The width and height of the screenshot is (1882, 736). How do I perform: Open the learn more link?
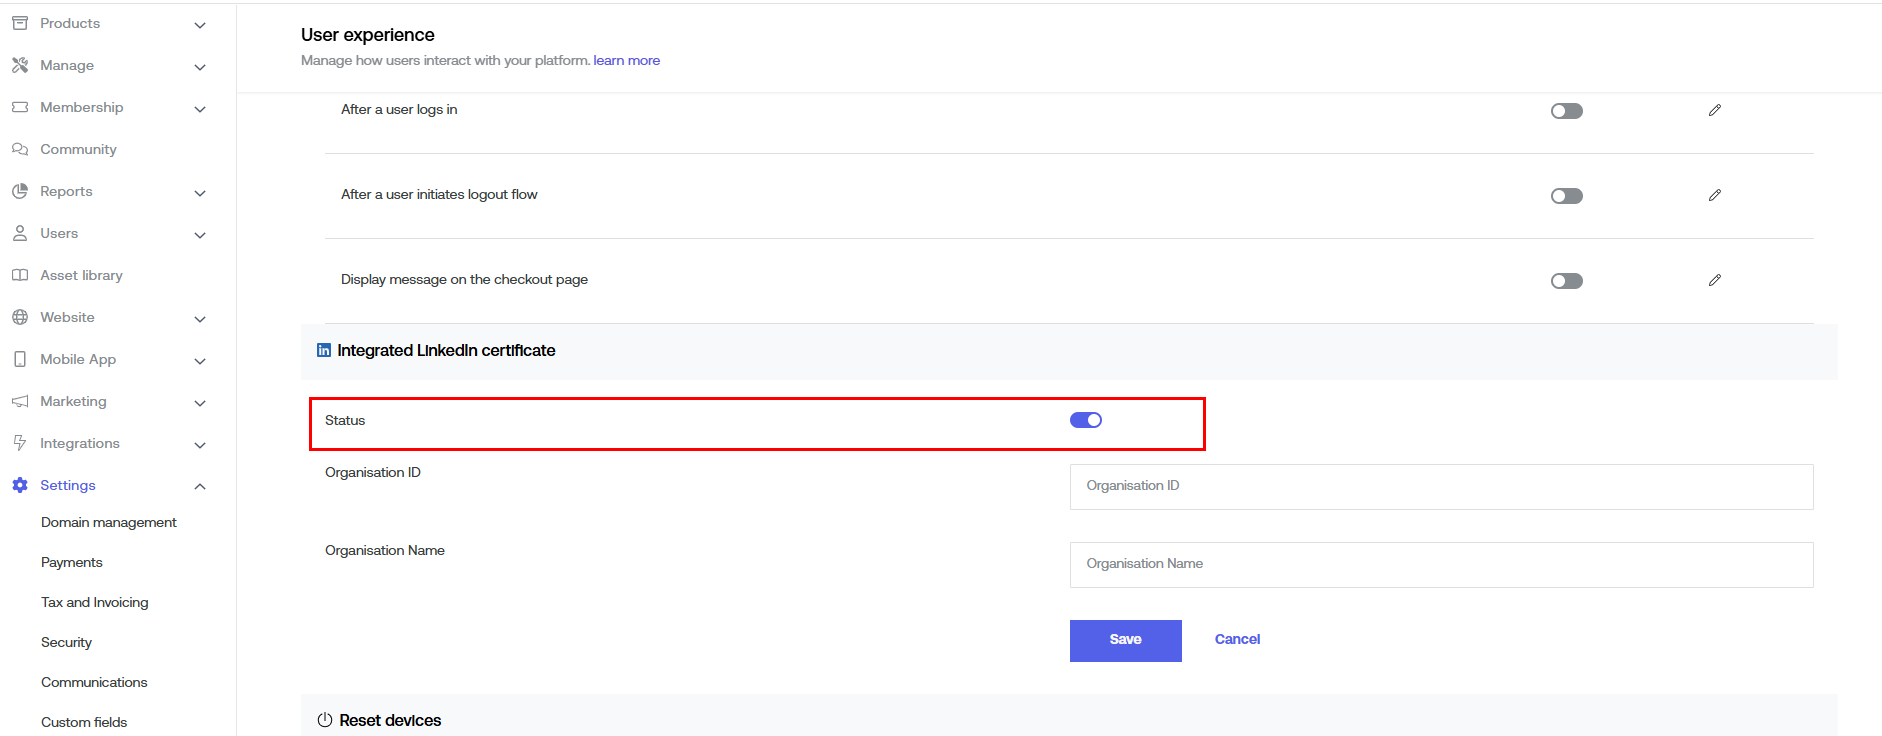click(x=626, y=60)
